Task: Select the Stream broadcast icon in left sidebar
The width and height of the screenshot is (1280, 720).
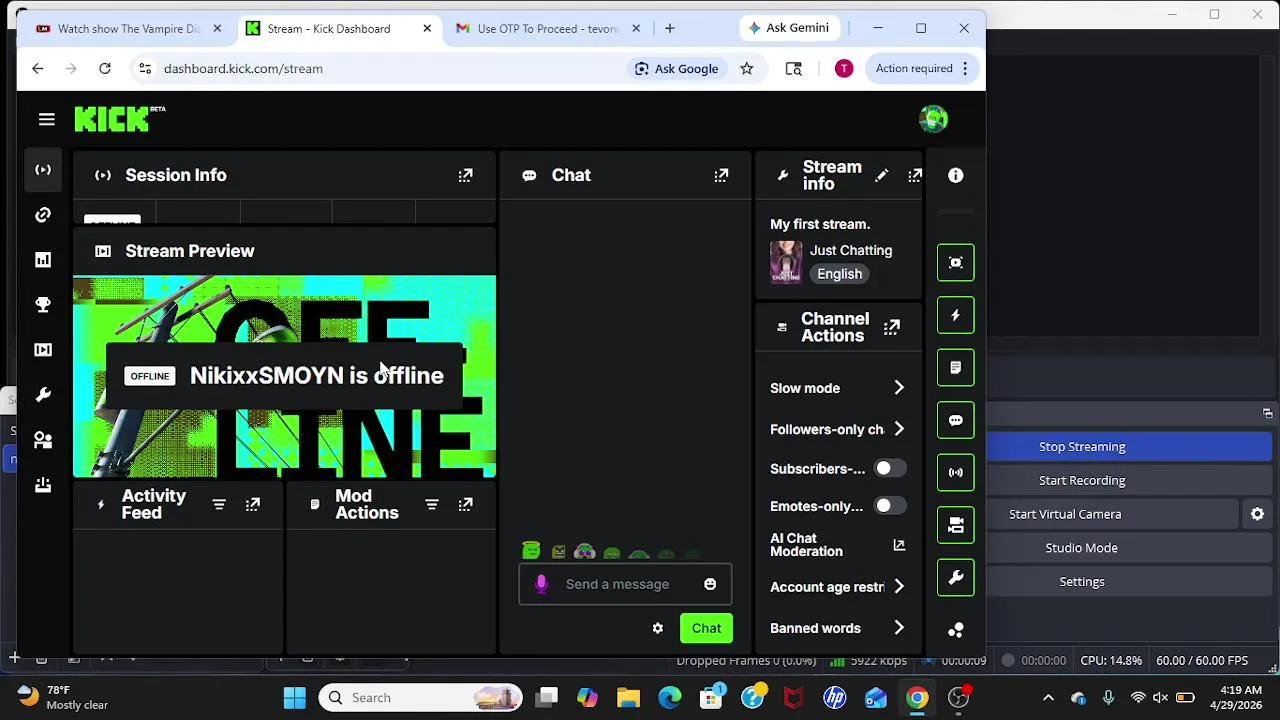Action: [x=43, y=170]
